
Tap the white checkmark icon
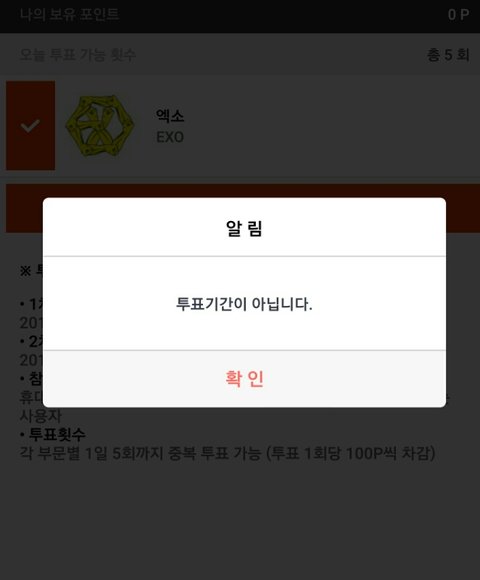(x=30, y=126)
